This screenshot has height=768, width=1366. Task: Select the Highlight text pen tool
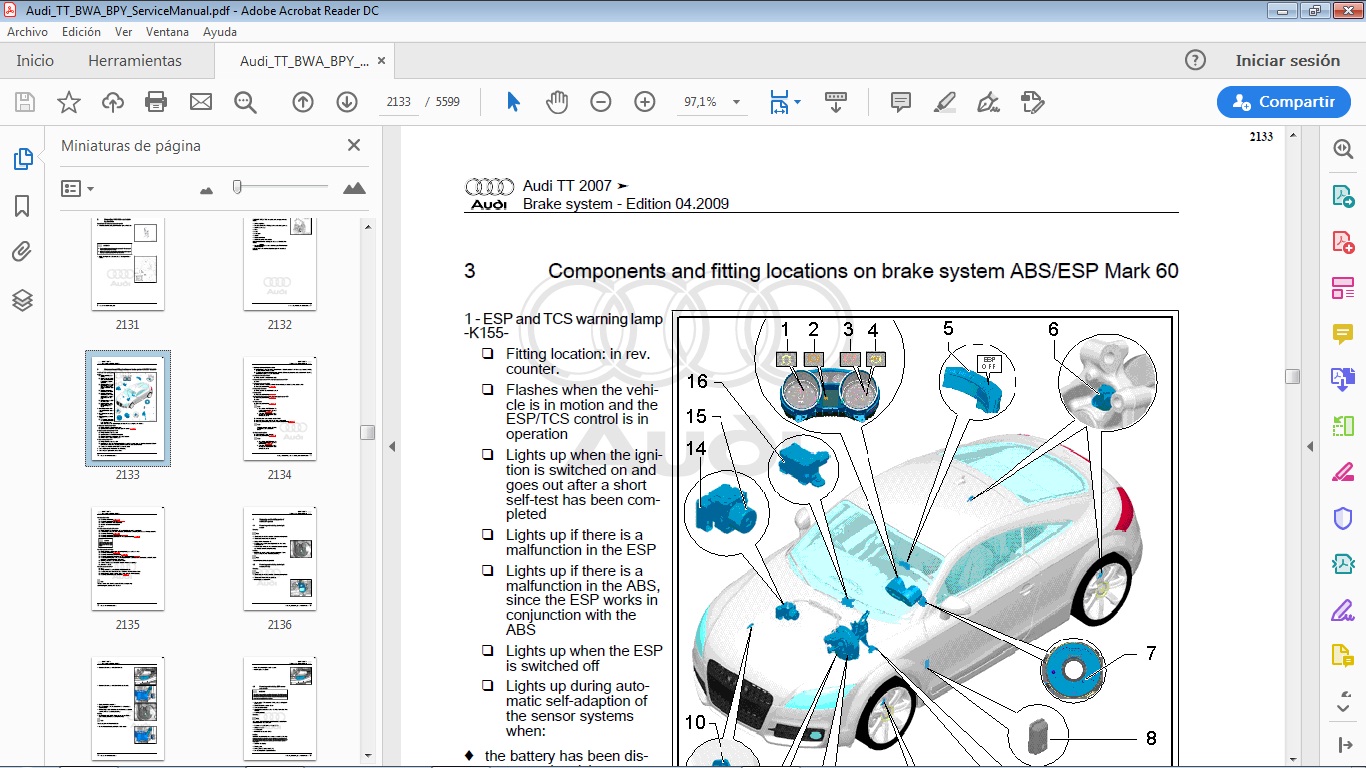[x=945, y=102]
